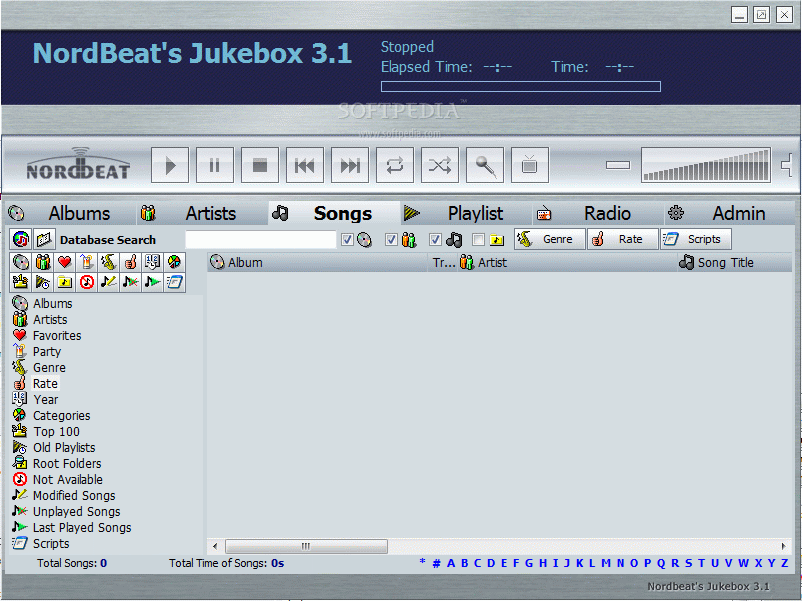Click the saxophone genre icon in grid

pos(108,262)
